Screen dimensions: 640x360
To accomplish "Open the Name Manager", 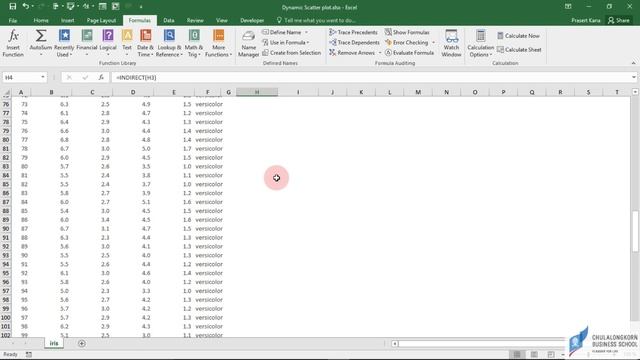I will [x=249, y=43].
